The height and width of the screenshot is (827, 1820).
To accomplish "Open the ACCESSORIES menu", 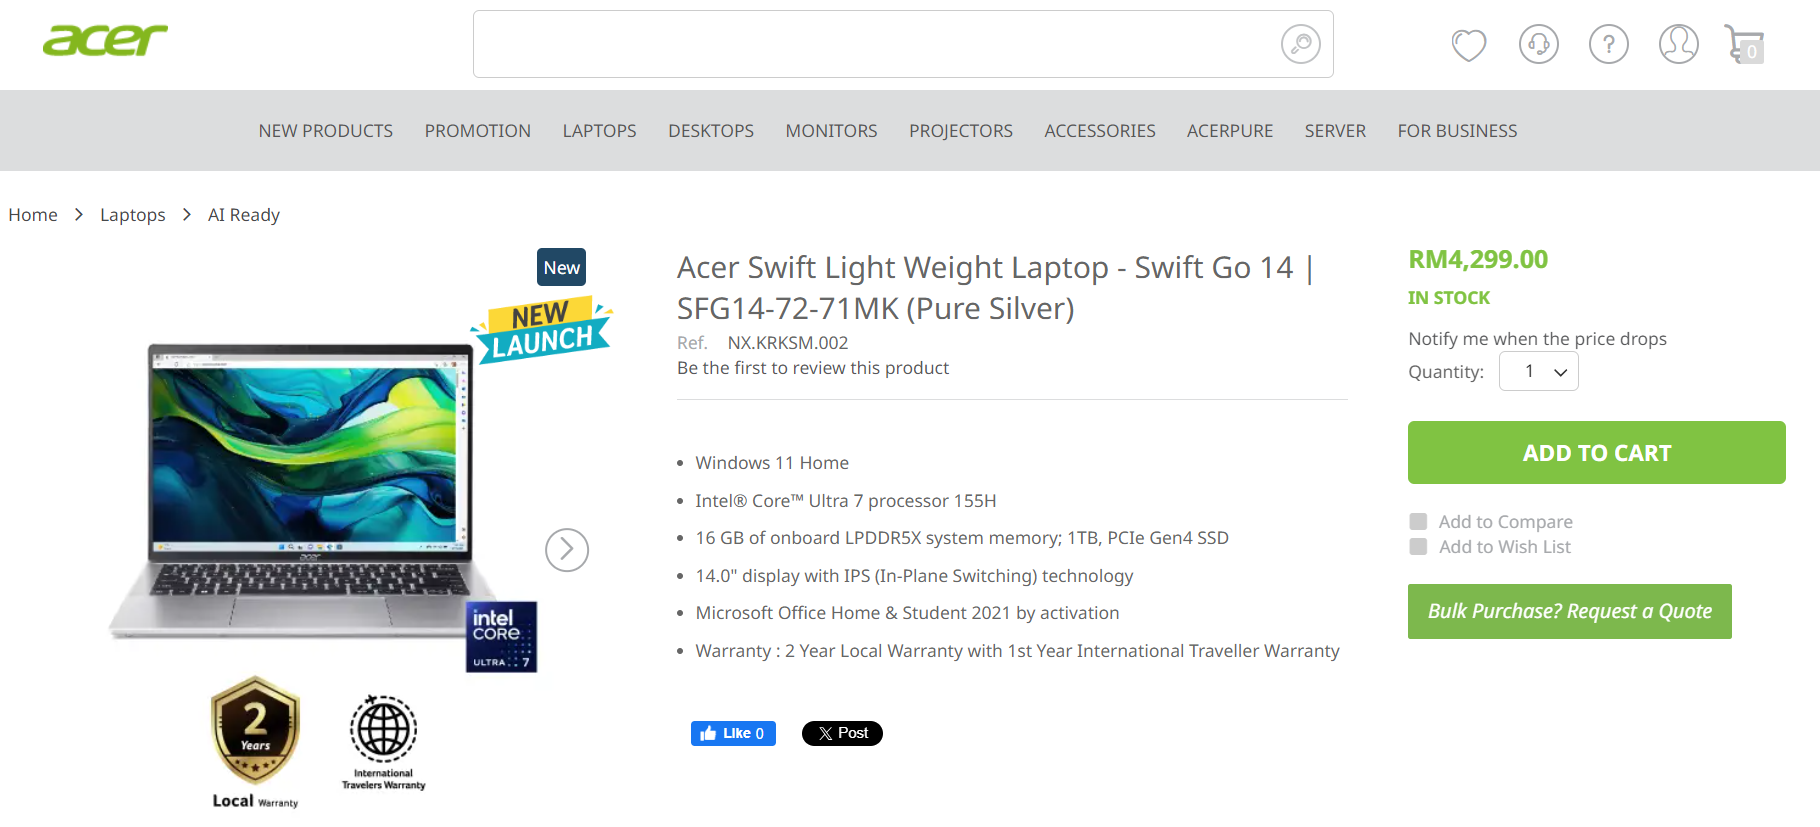I will click(x=1100, y=131).
